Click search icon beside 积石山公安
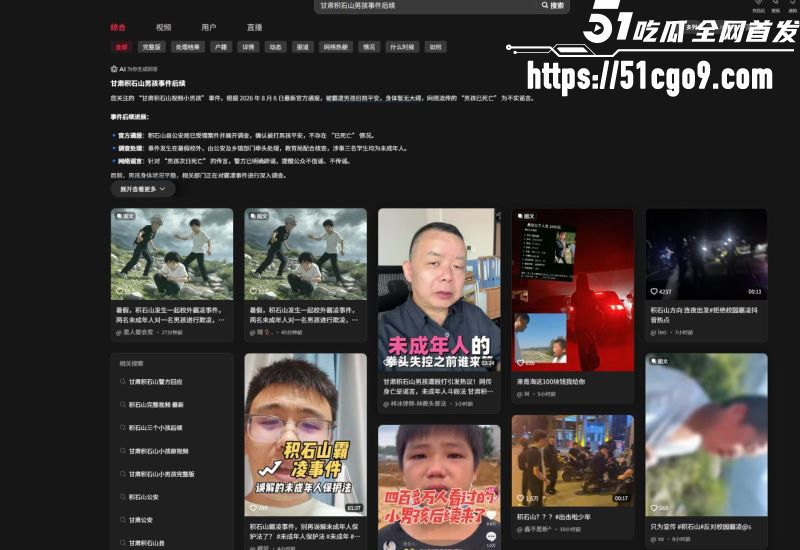The image size is (800, 550). [x=122, y=497]
